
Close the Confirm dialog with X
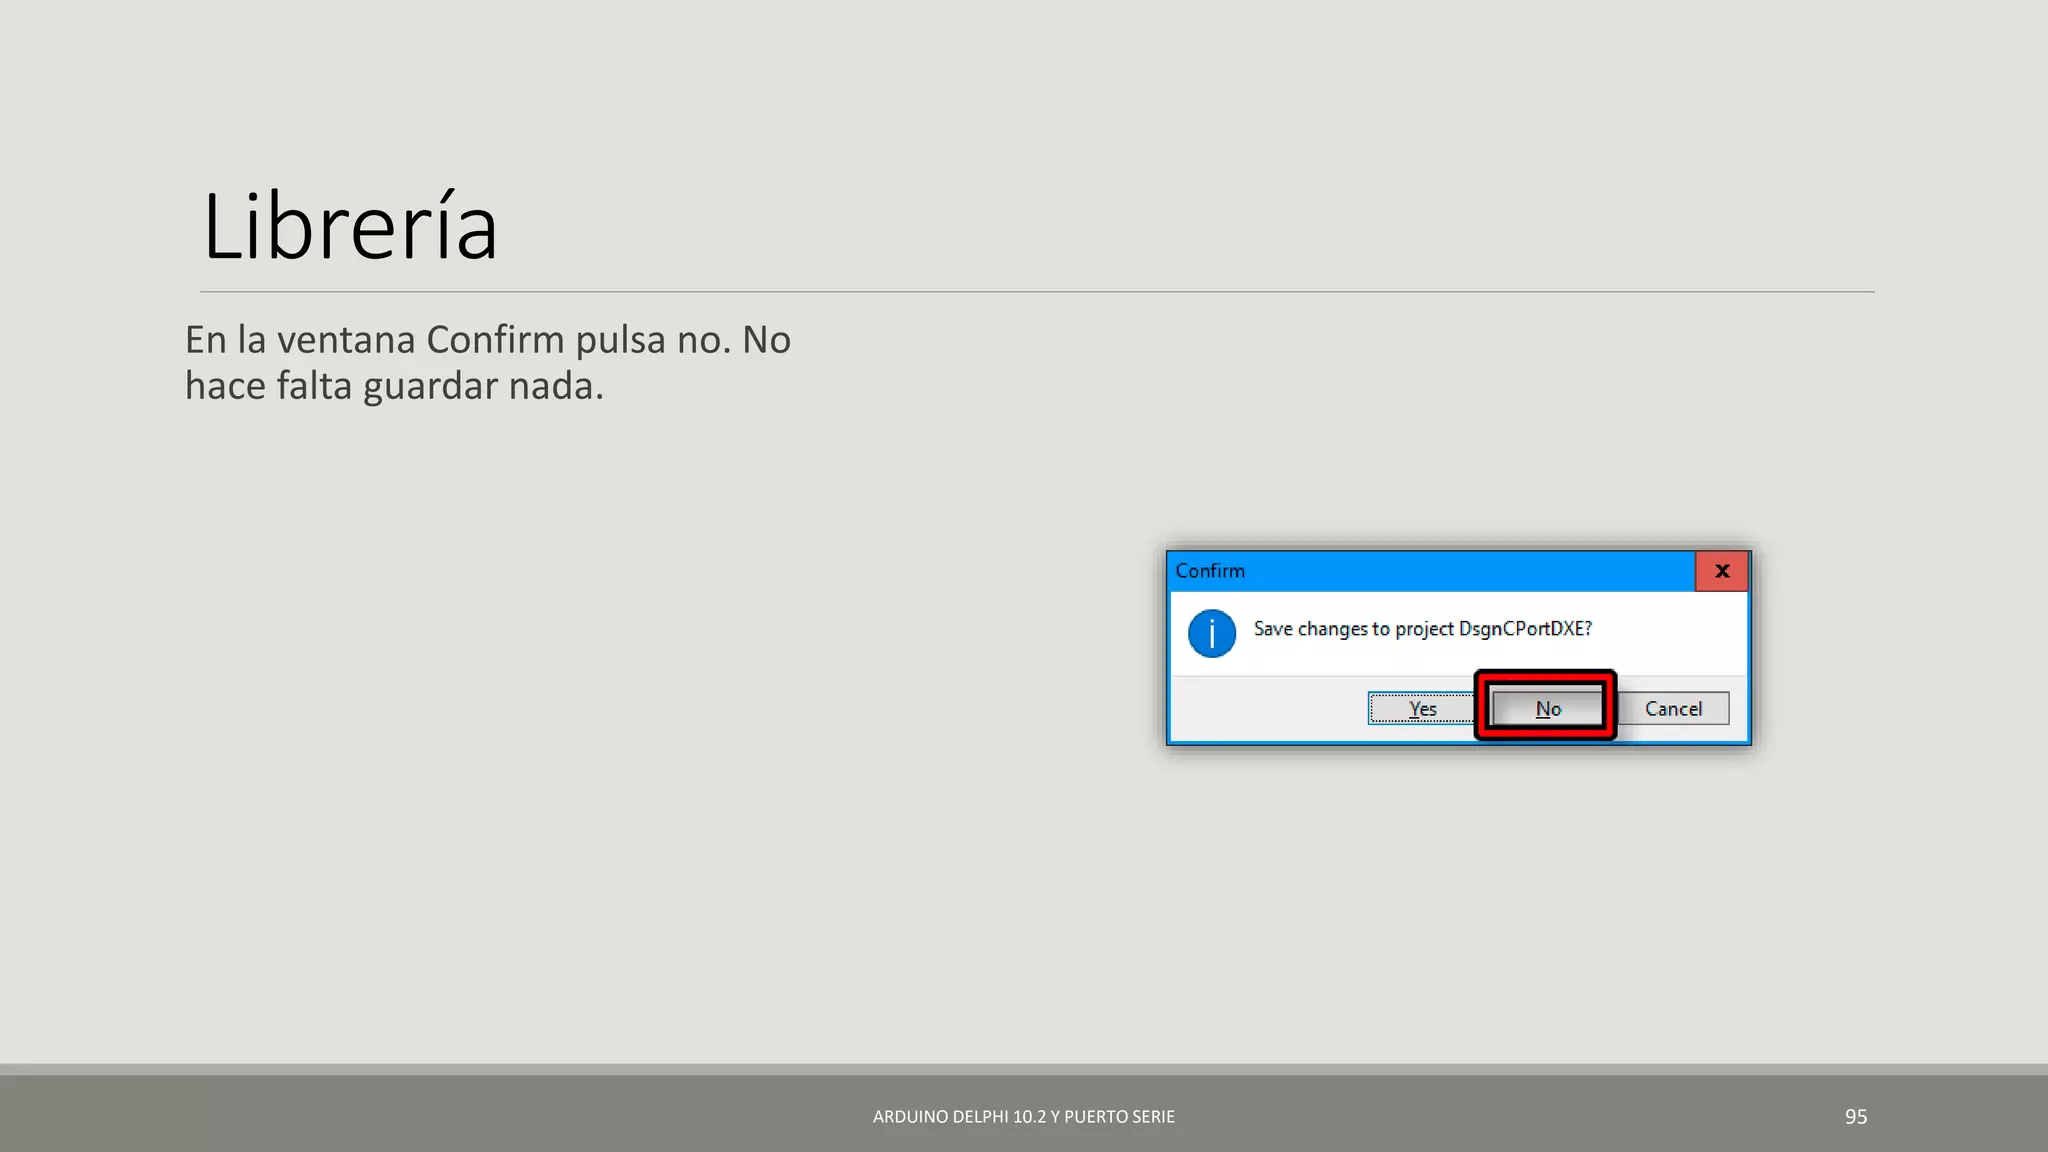(x=1721, y=571)
